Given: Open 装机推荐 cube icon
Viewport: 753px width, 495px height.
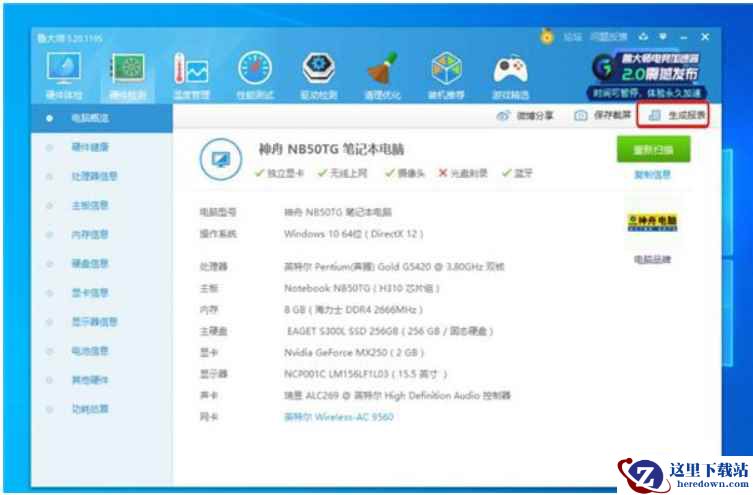Looking at the screenshot, I should pos(447,68).
